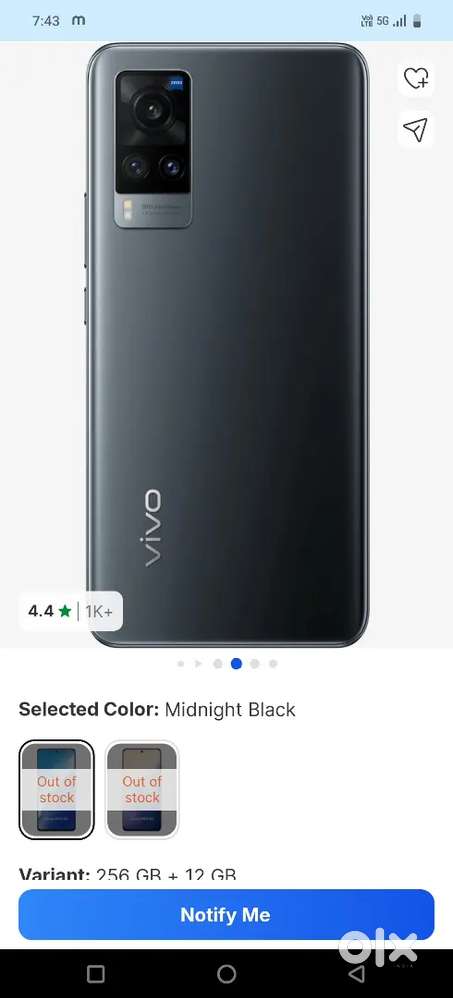Viewport: 453px width, 998px height.
Task: Select the active blue carousel dot
Action: click(236, 664)
